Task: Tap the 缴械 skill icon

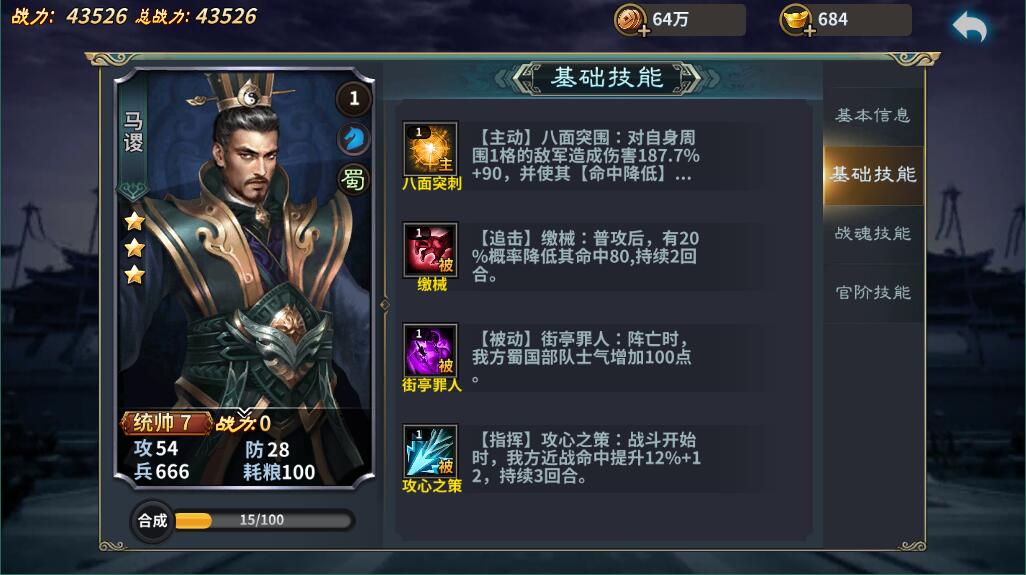Action: pyautogui.click(x=430, y=250)
